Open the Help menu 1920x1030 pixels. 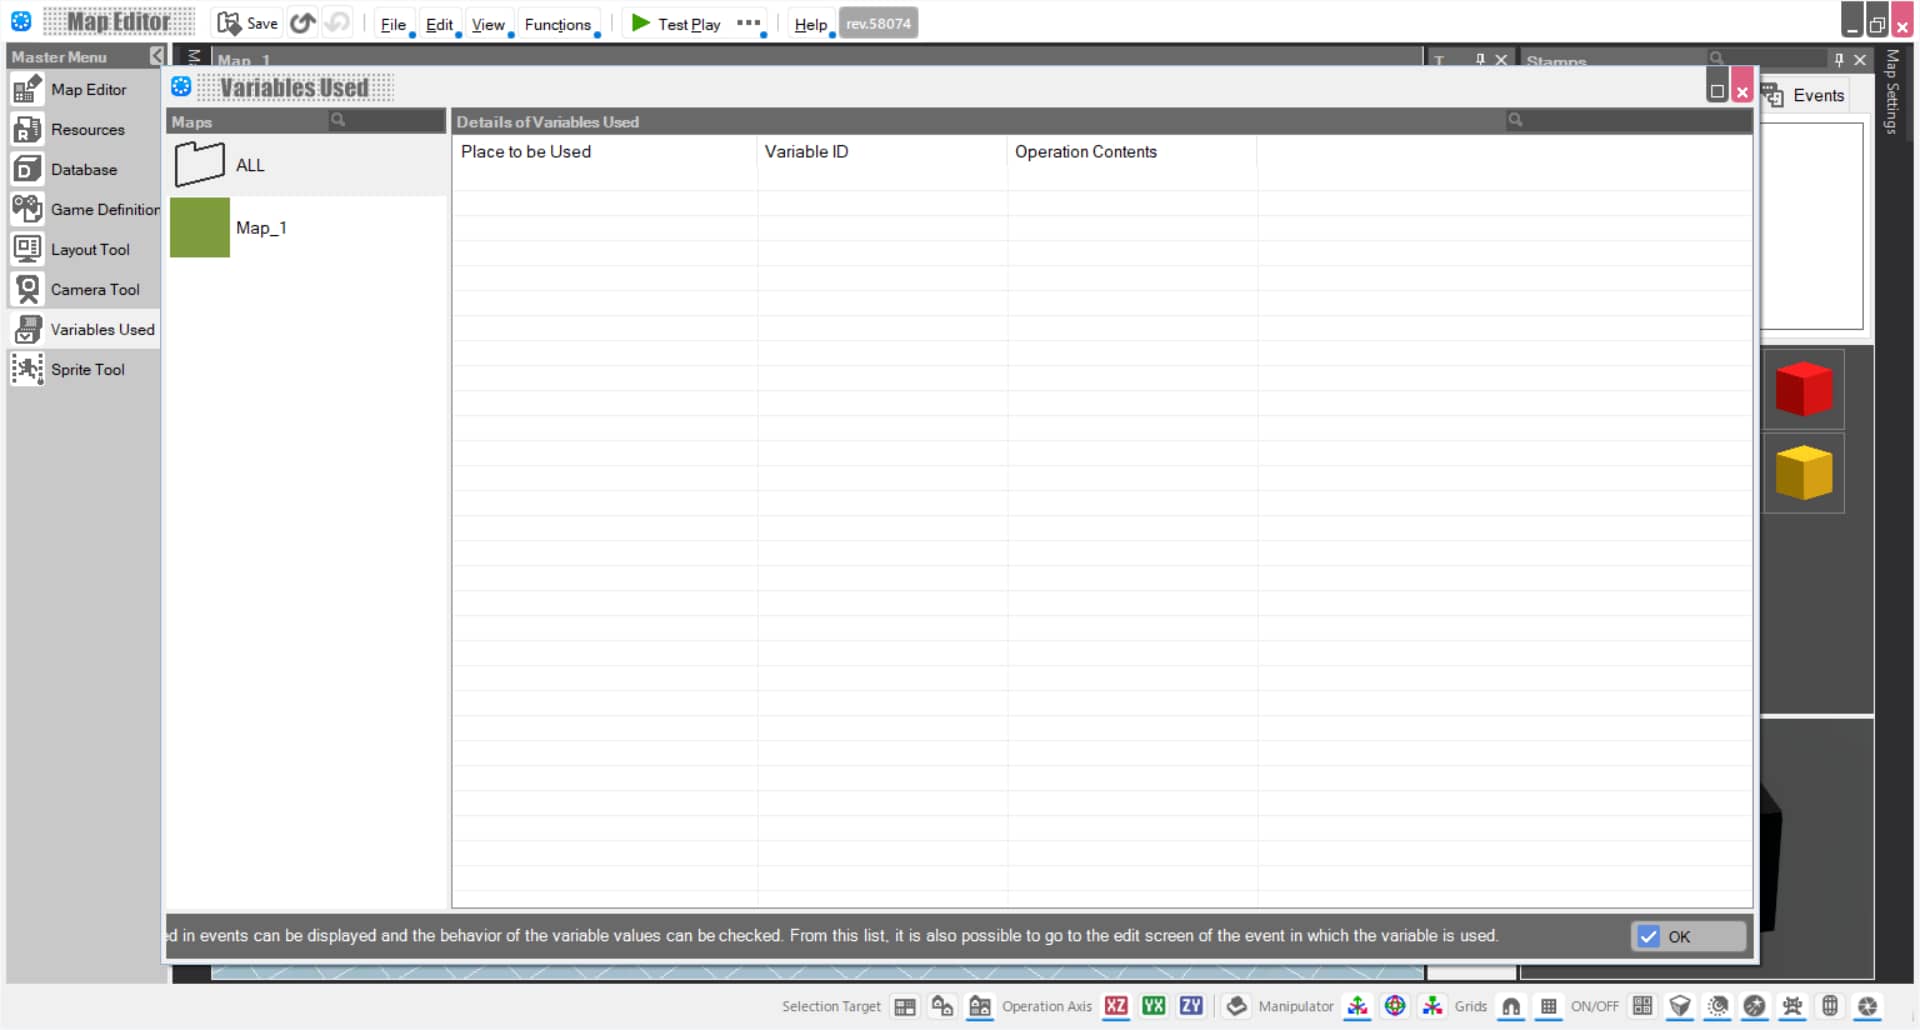pos(810,24)
